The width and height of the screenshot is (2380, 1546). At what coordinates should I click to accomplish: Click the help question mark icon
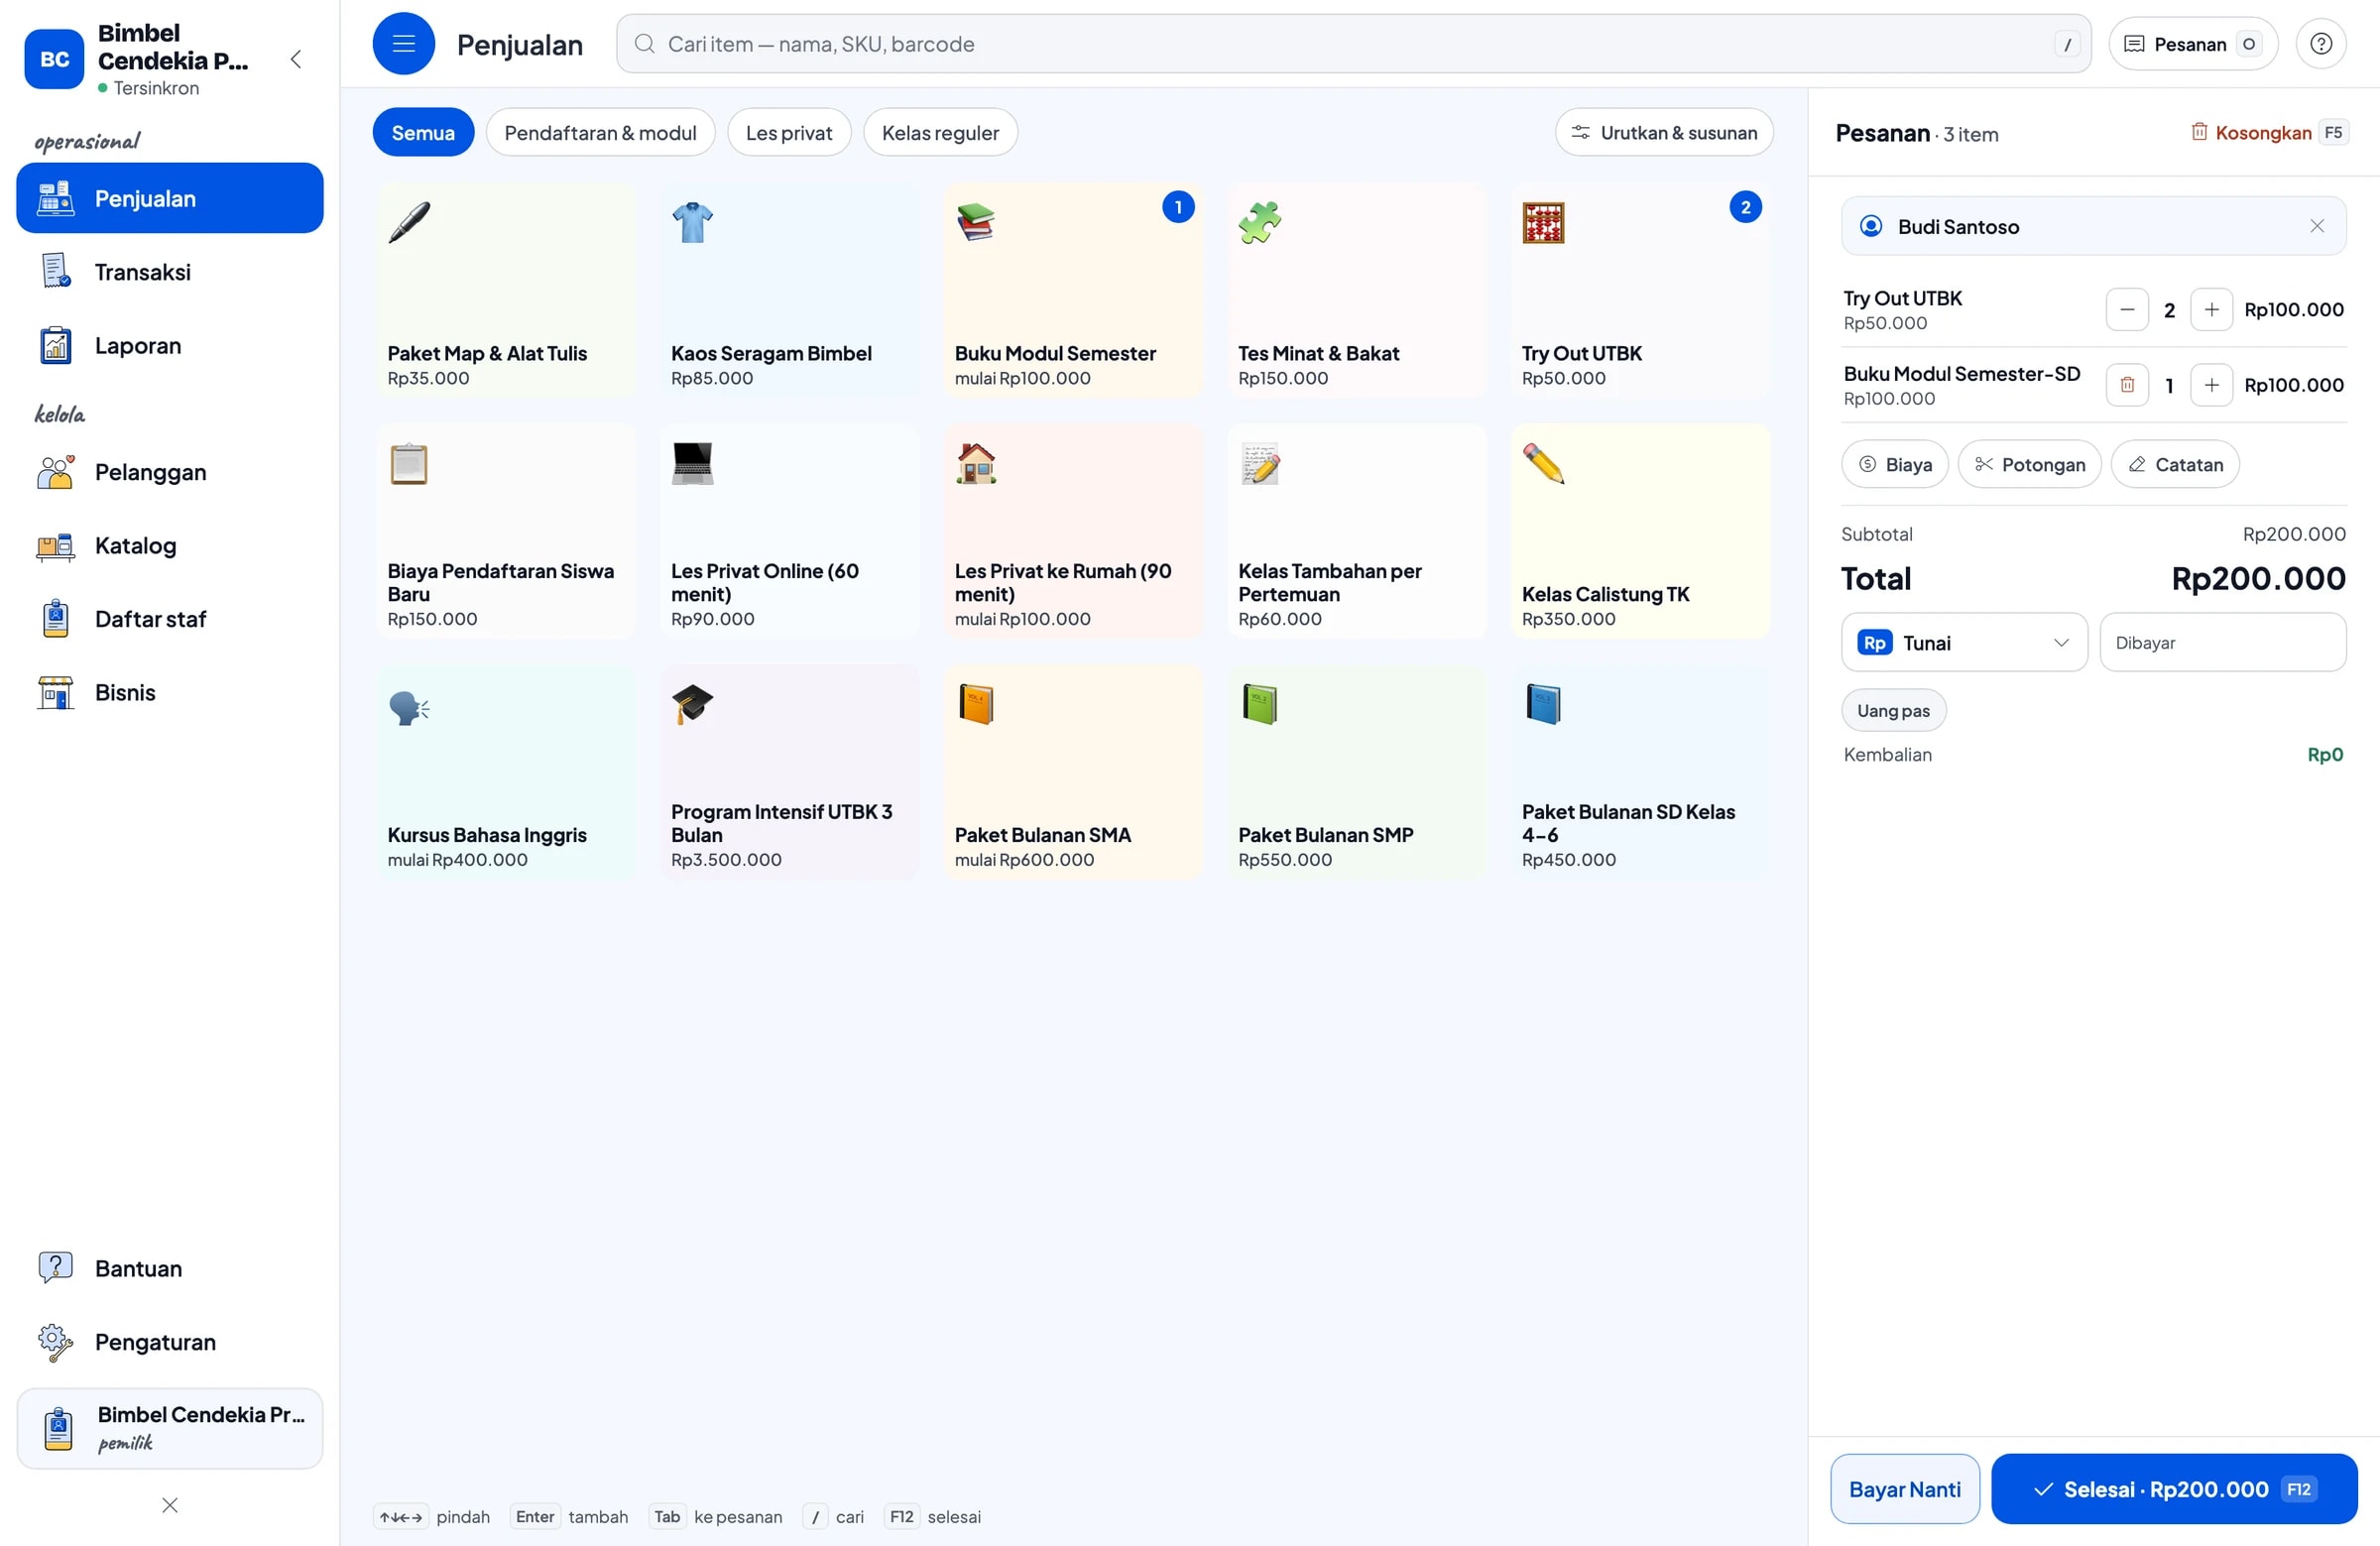2320,44
